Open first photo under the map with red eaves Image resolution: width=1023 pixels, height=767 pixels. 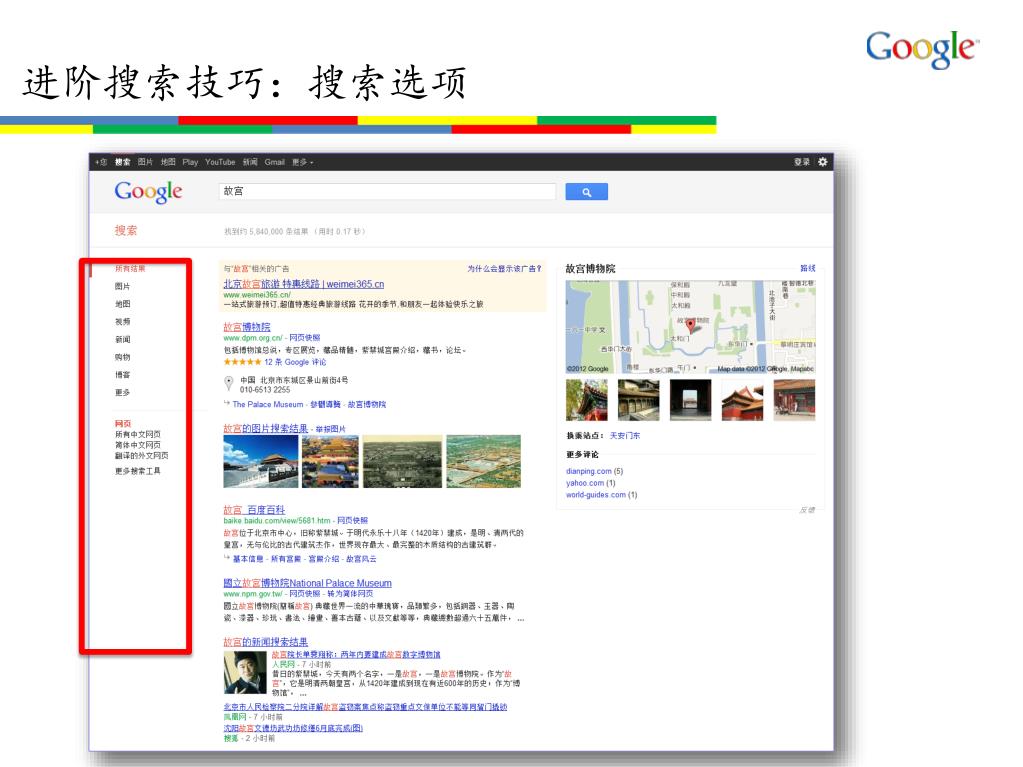(x=587, y=400)
